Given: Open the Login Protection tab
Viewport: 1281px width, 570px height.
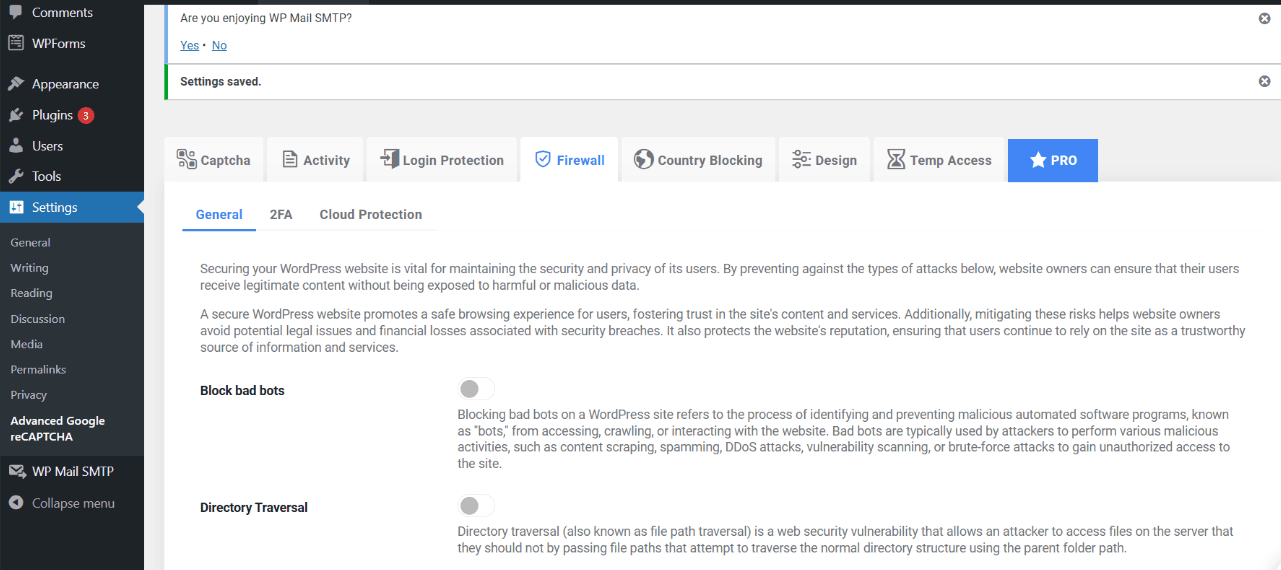Looking at the screenshot, I should click(442, 160).
